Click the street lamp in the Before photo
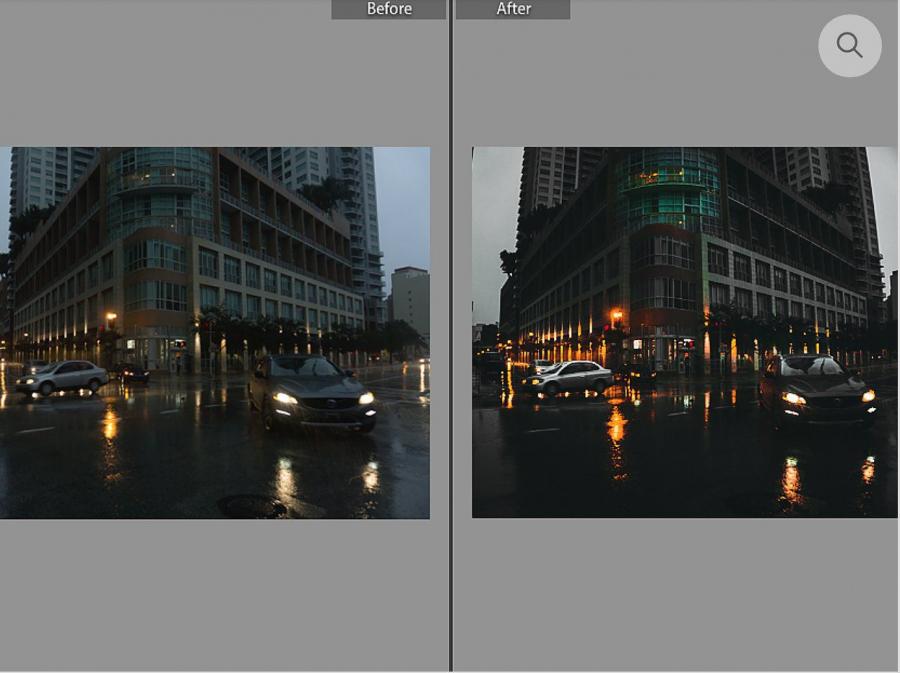The image size is (900, 673). tap(110, 319)
